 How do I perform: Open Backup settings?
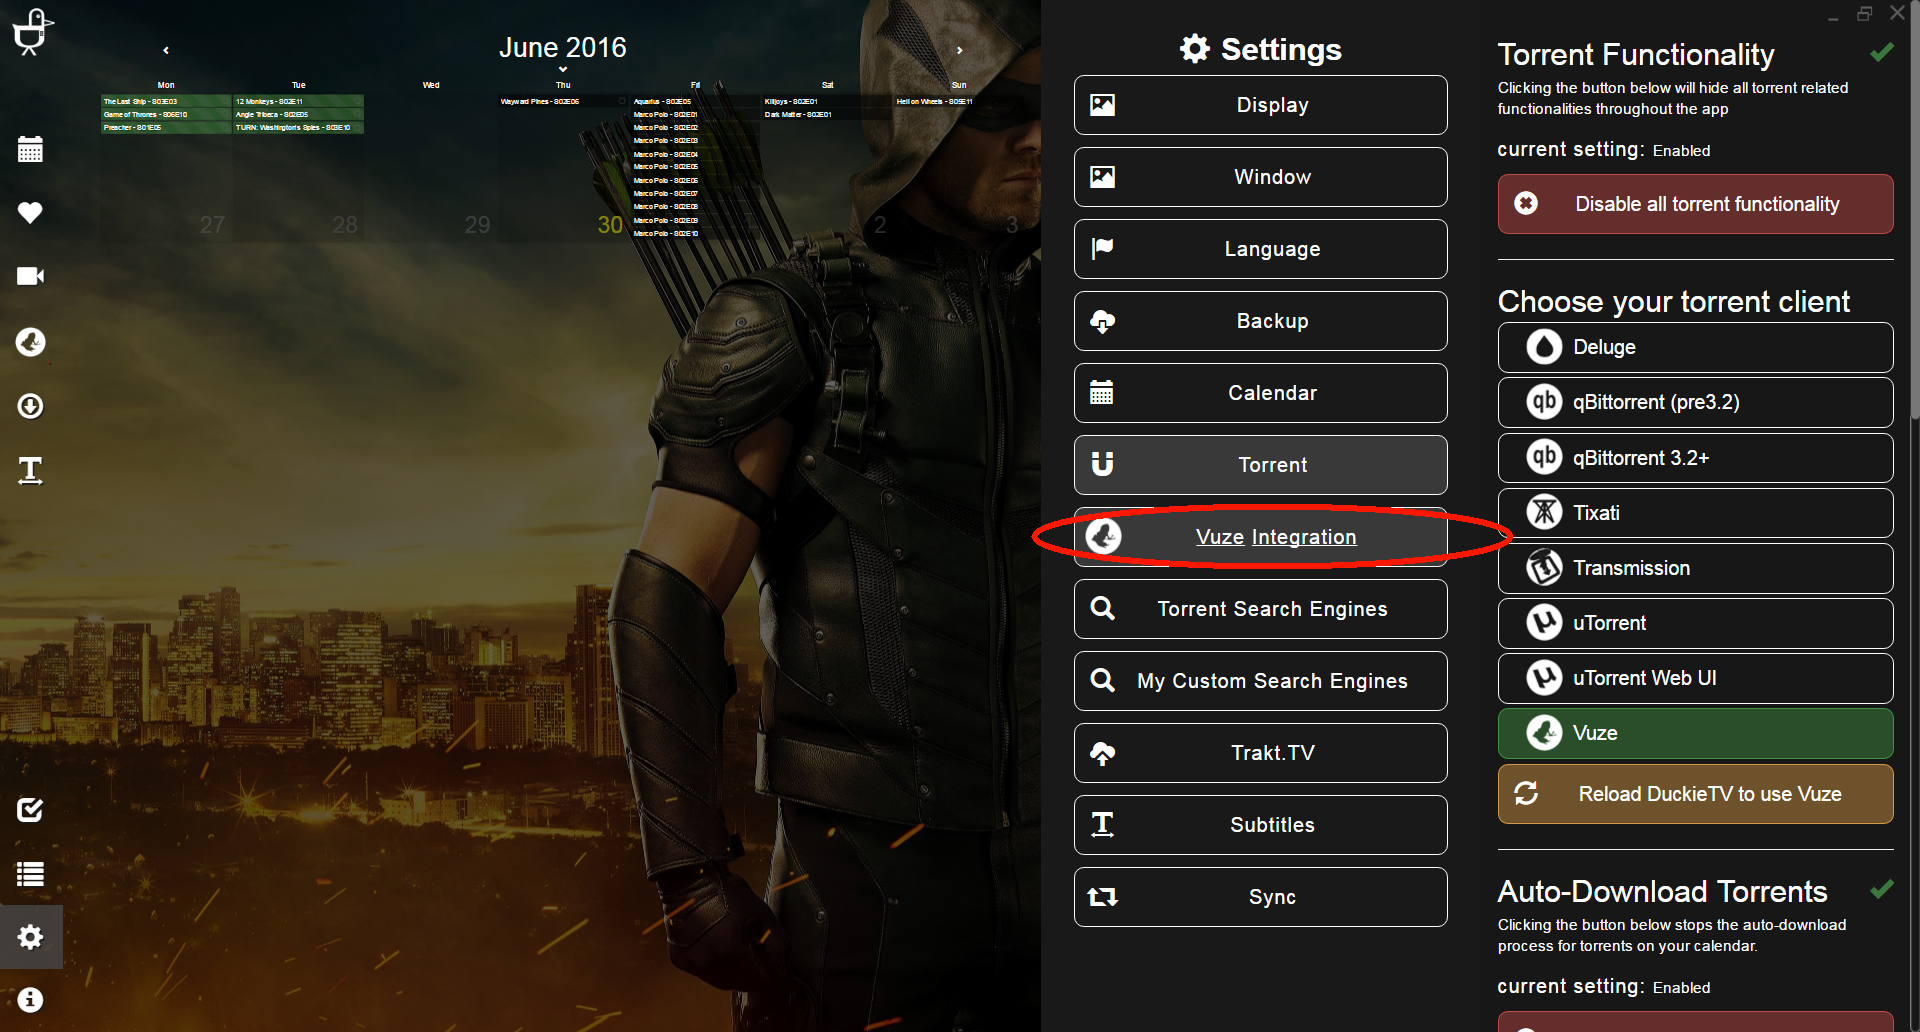1261,321
